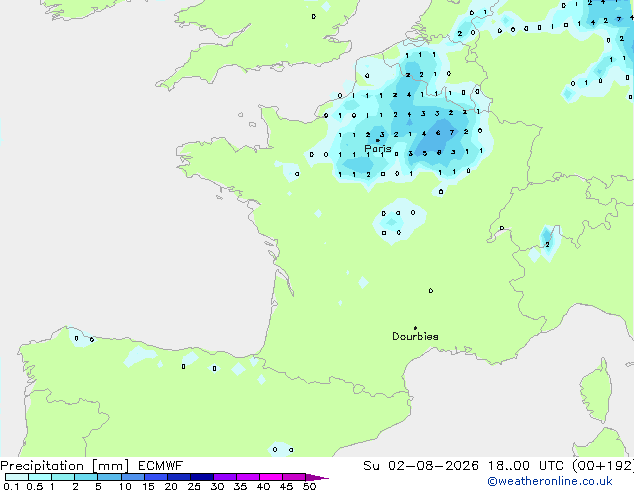634x490 pixels.
Task: Click the precipitation value '2' over Switzerland
Action: tap(547, 245)
